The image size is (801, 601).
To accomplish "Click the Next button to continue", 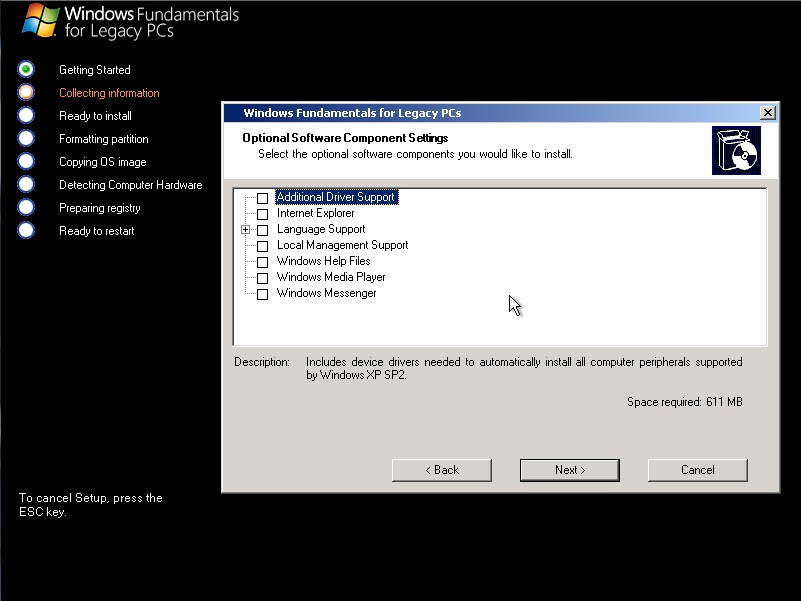I will tap(569, 470).
